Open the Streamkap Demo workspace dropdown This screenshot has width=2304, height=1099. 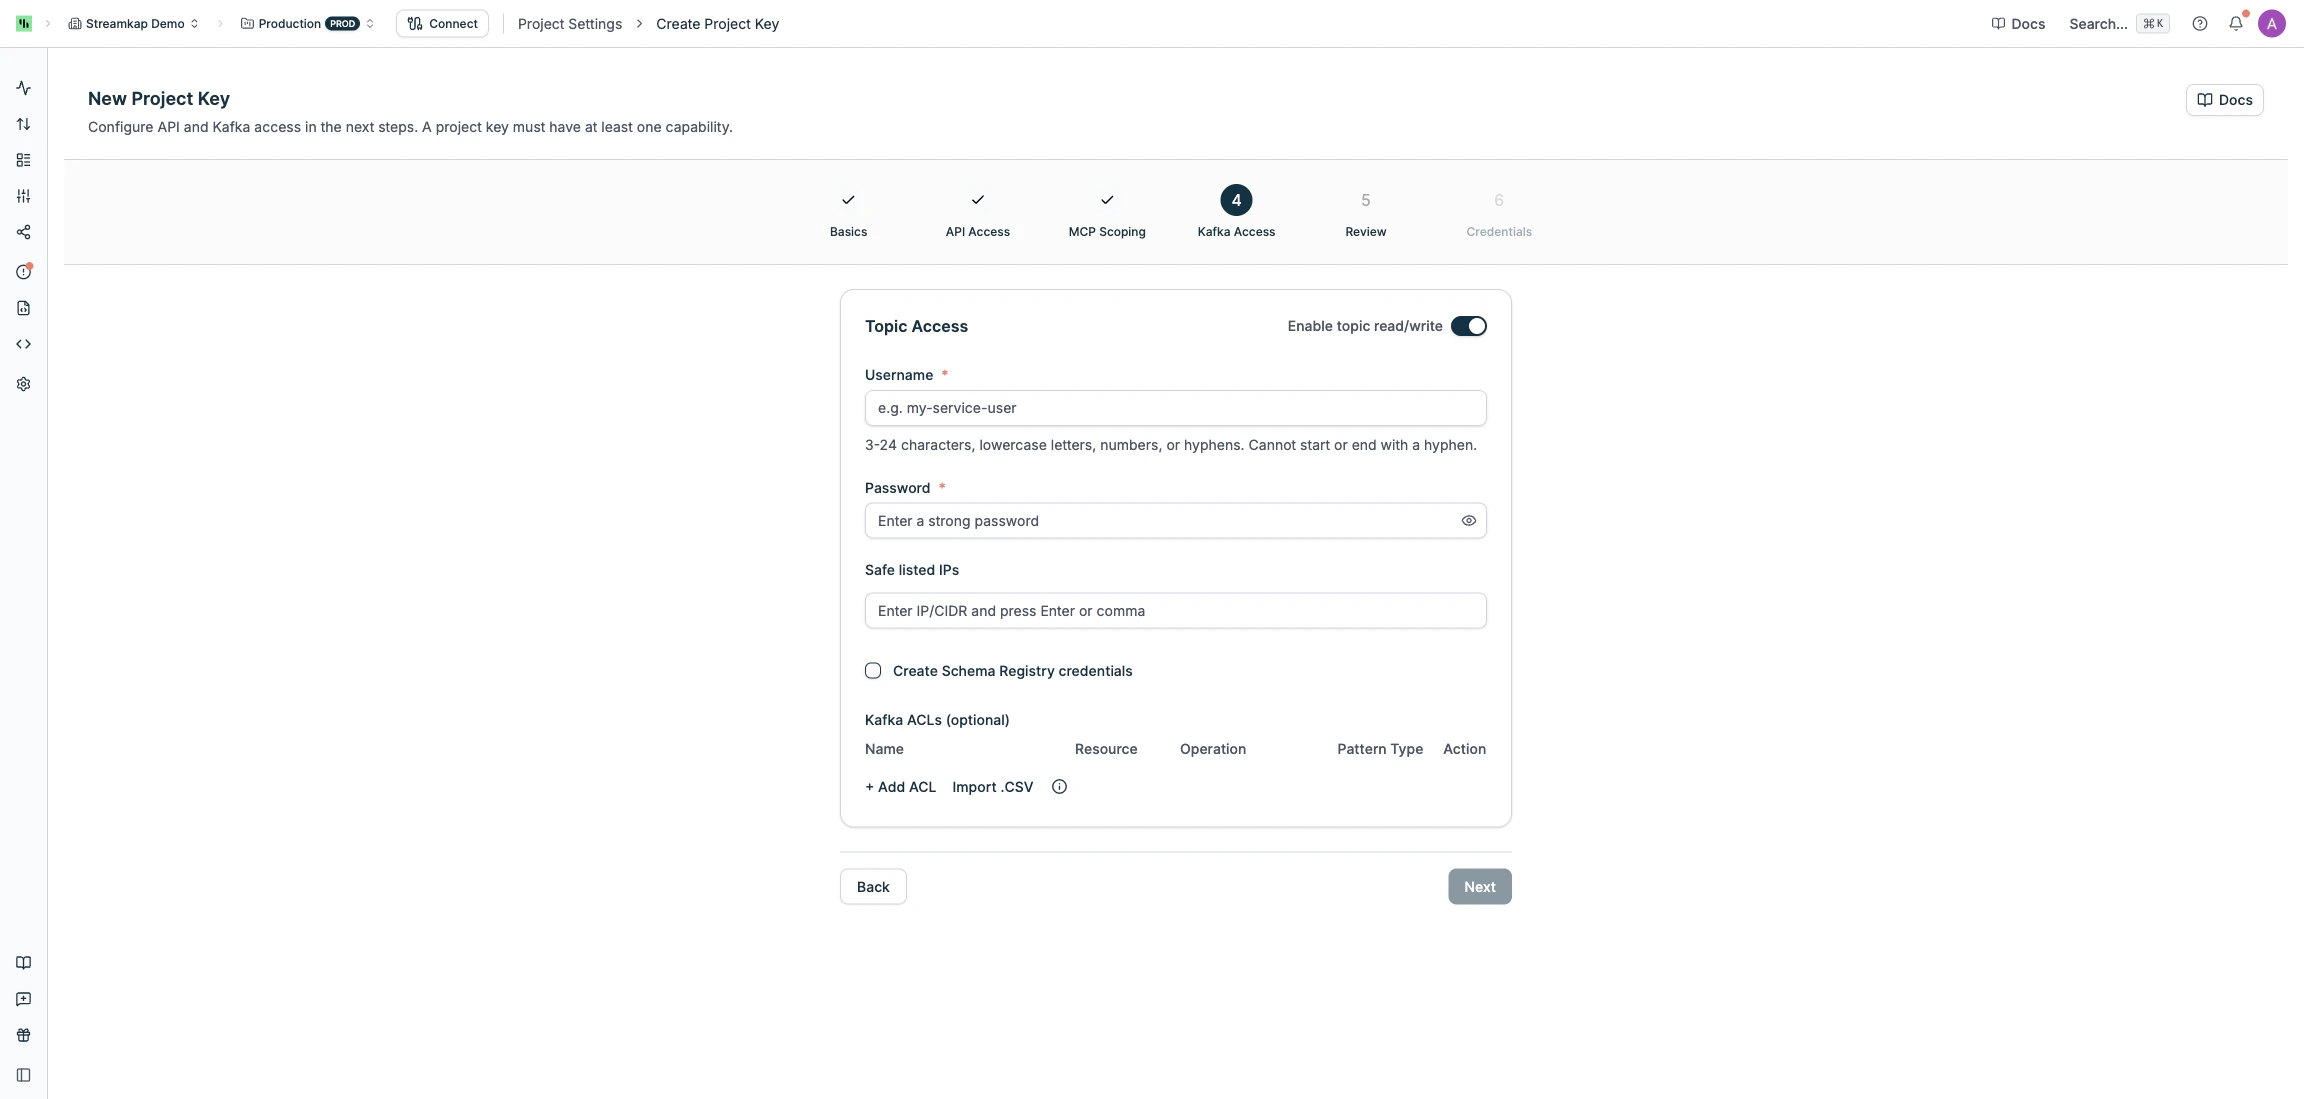pyautogui.click(x=133, y=23)
